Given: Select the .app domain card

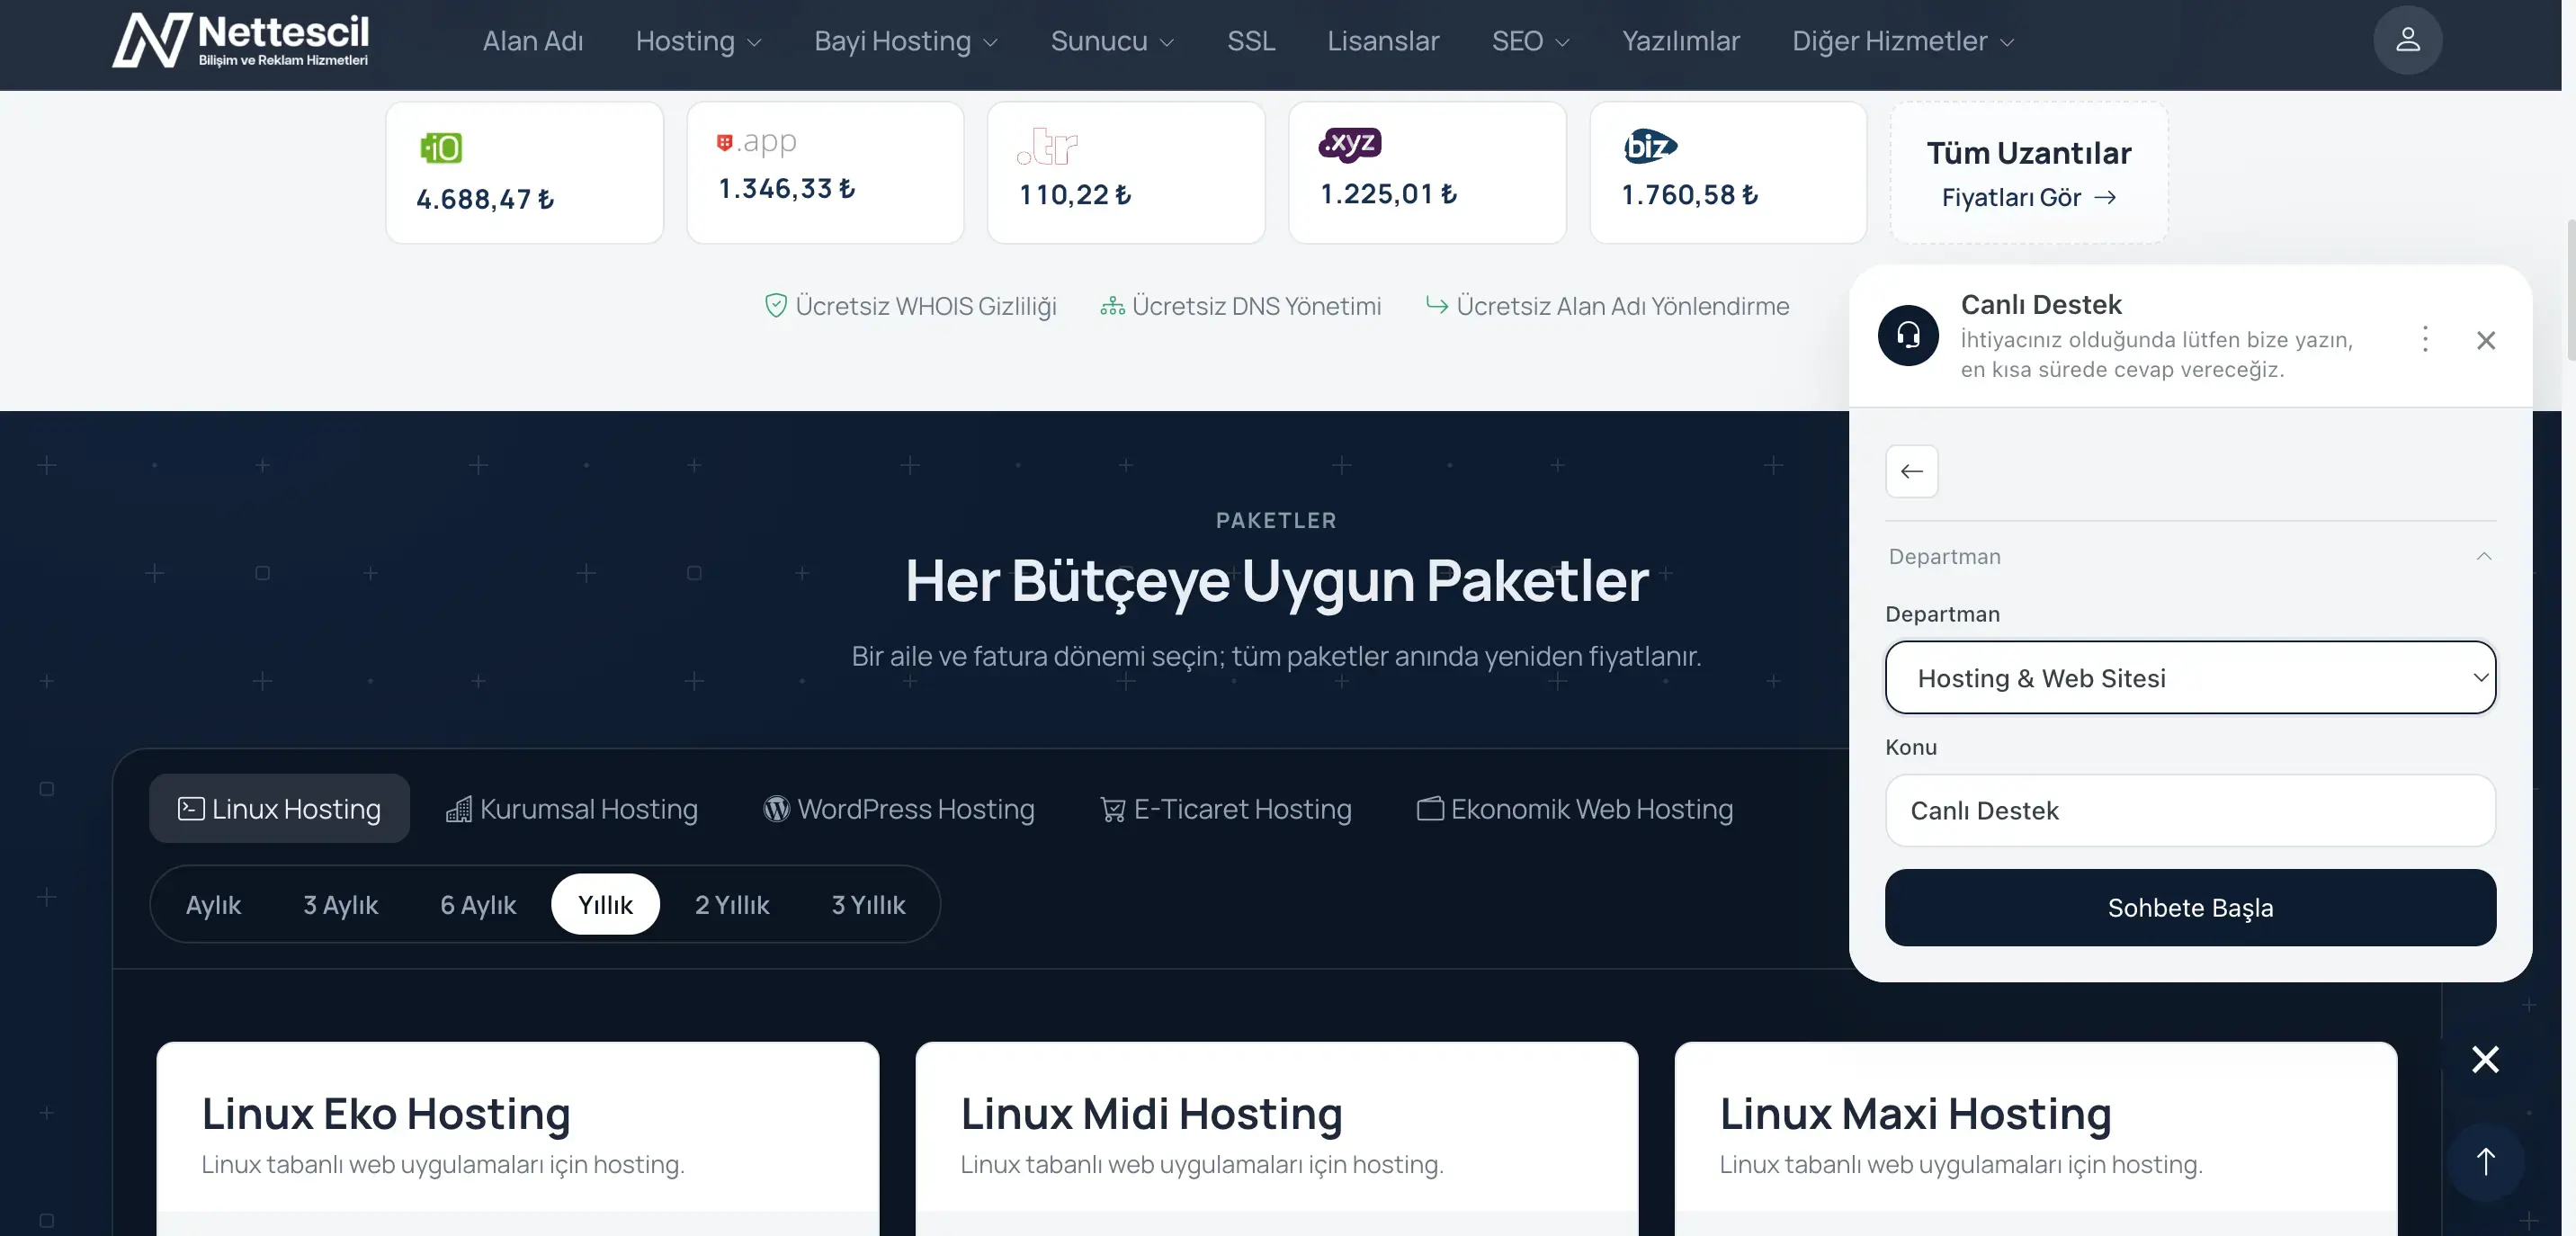Looking at the screenshot, I should pyautogui.click(x=825, y=172).
